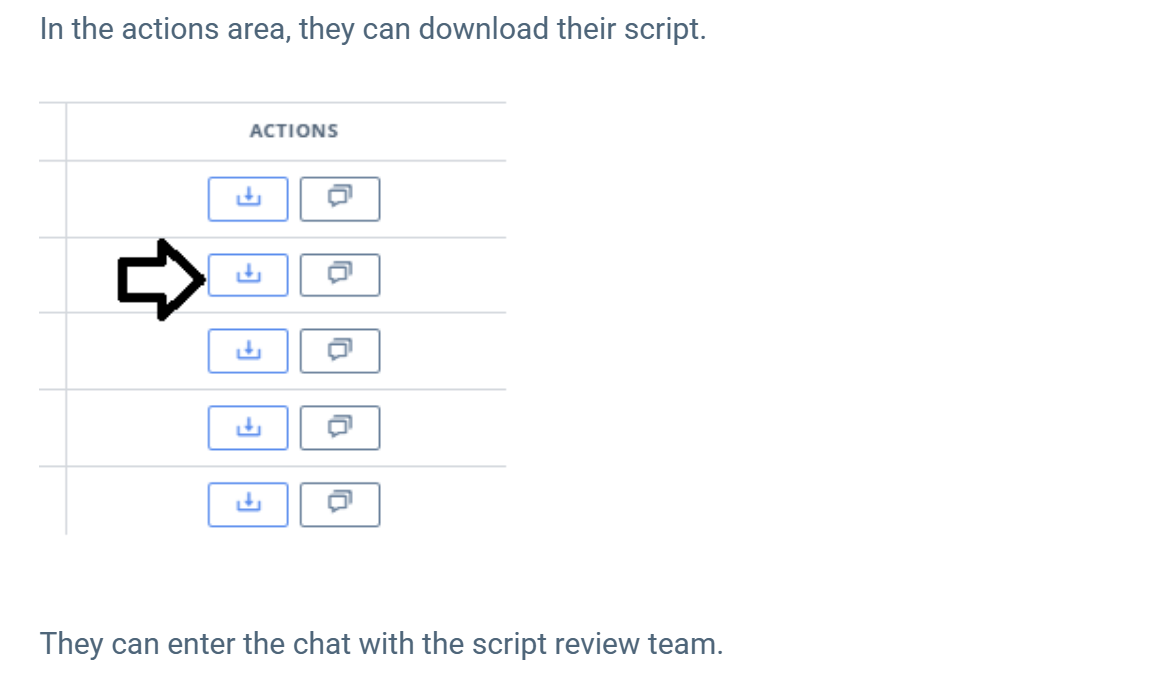Click the word "They" in the last sentence
Image resolution: width=1159 pixels, height=696 pixels.
click(71, 644)
